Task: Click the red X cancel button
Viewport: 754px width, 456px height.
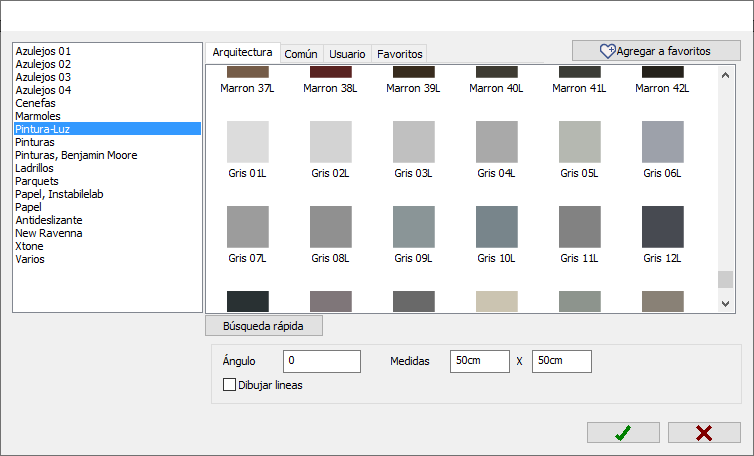Action: point(704,432)
